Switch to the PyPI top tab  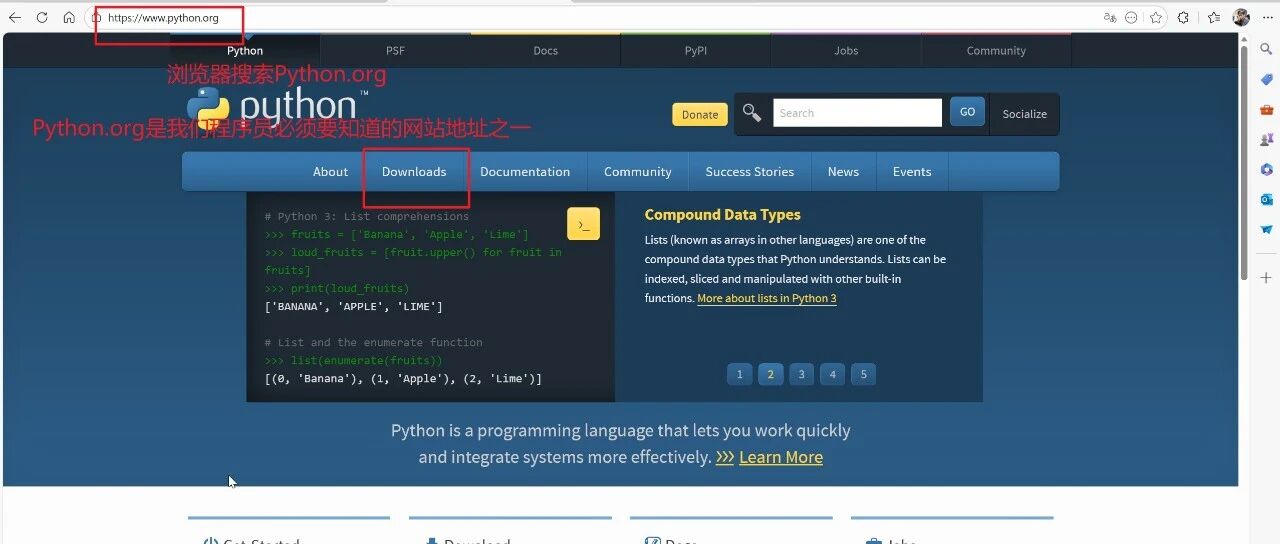click(x=696, y=50)
